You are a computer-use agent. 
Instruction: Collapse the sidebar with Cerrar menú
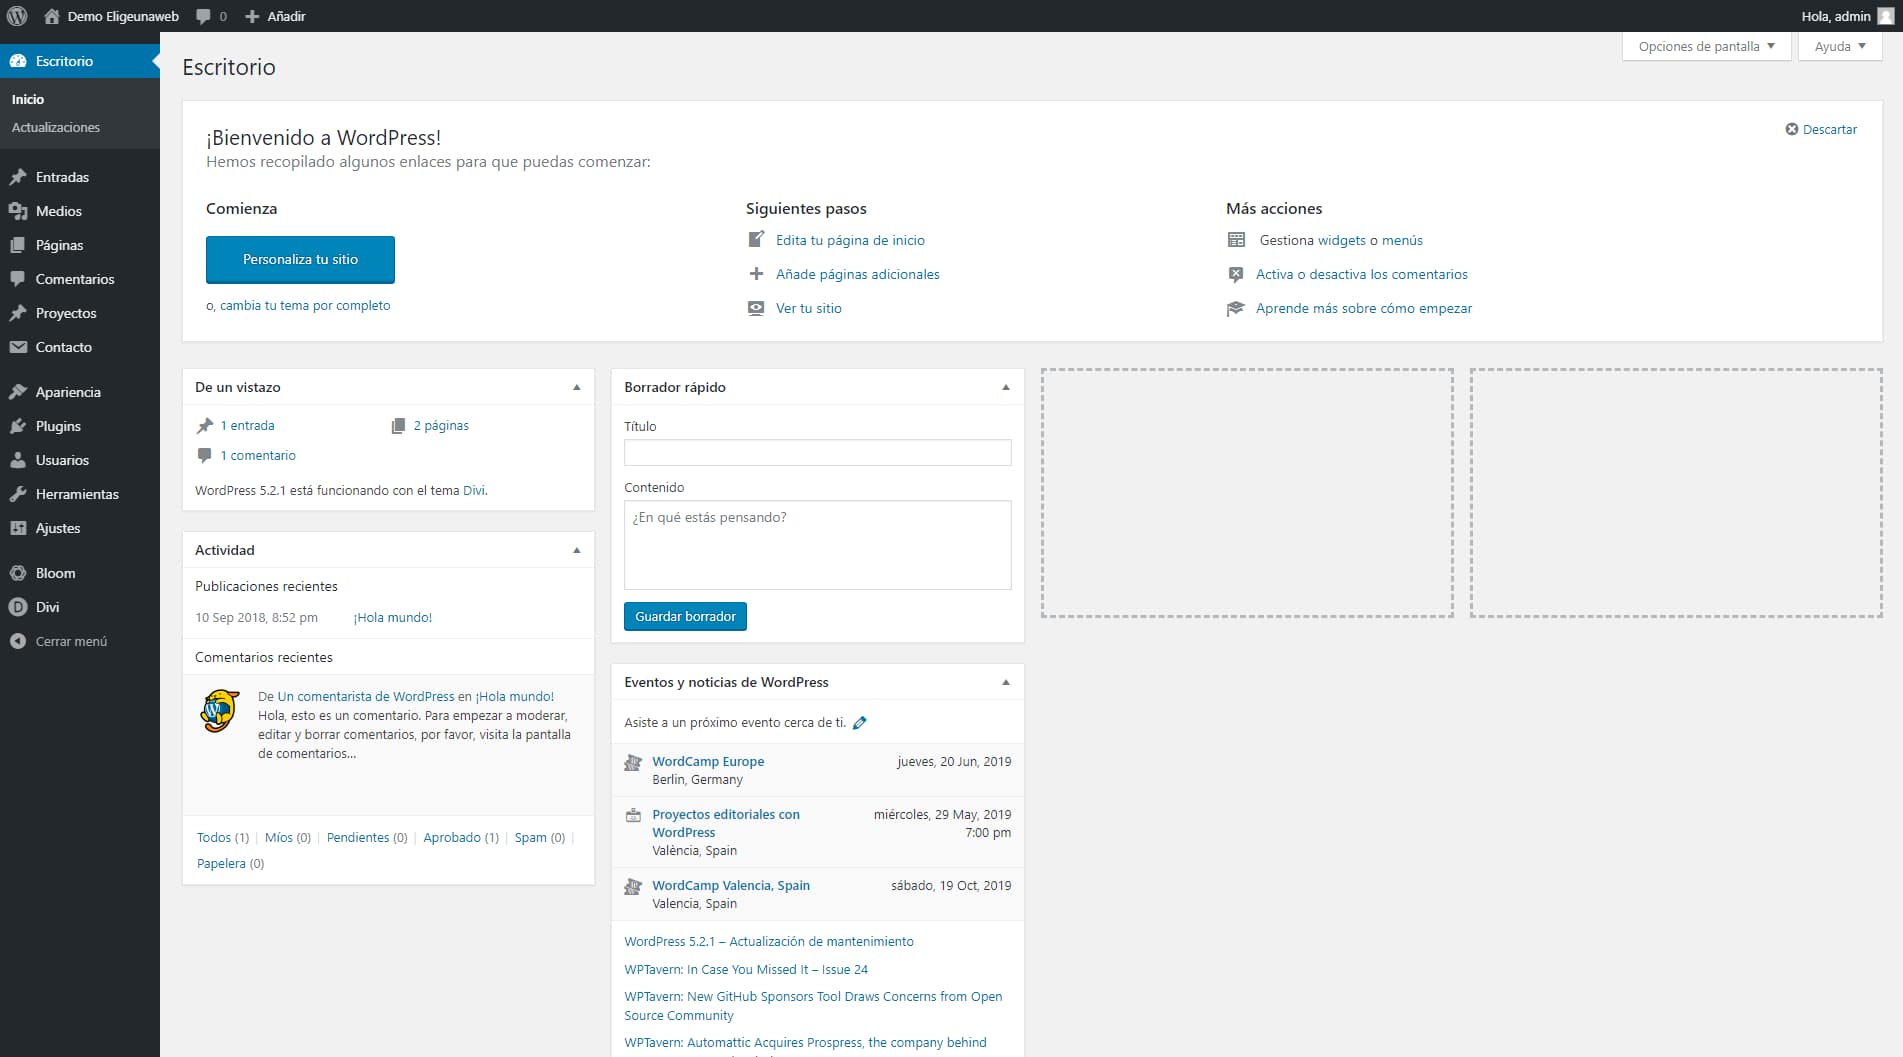pos(70,641)
